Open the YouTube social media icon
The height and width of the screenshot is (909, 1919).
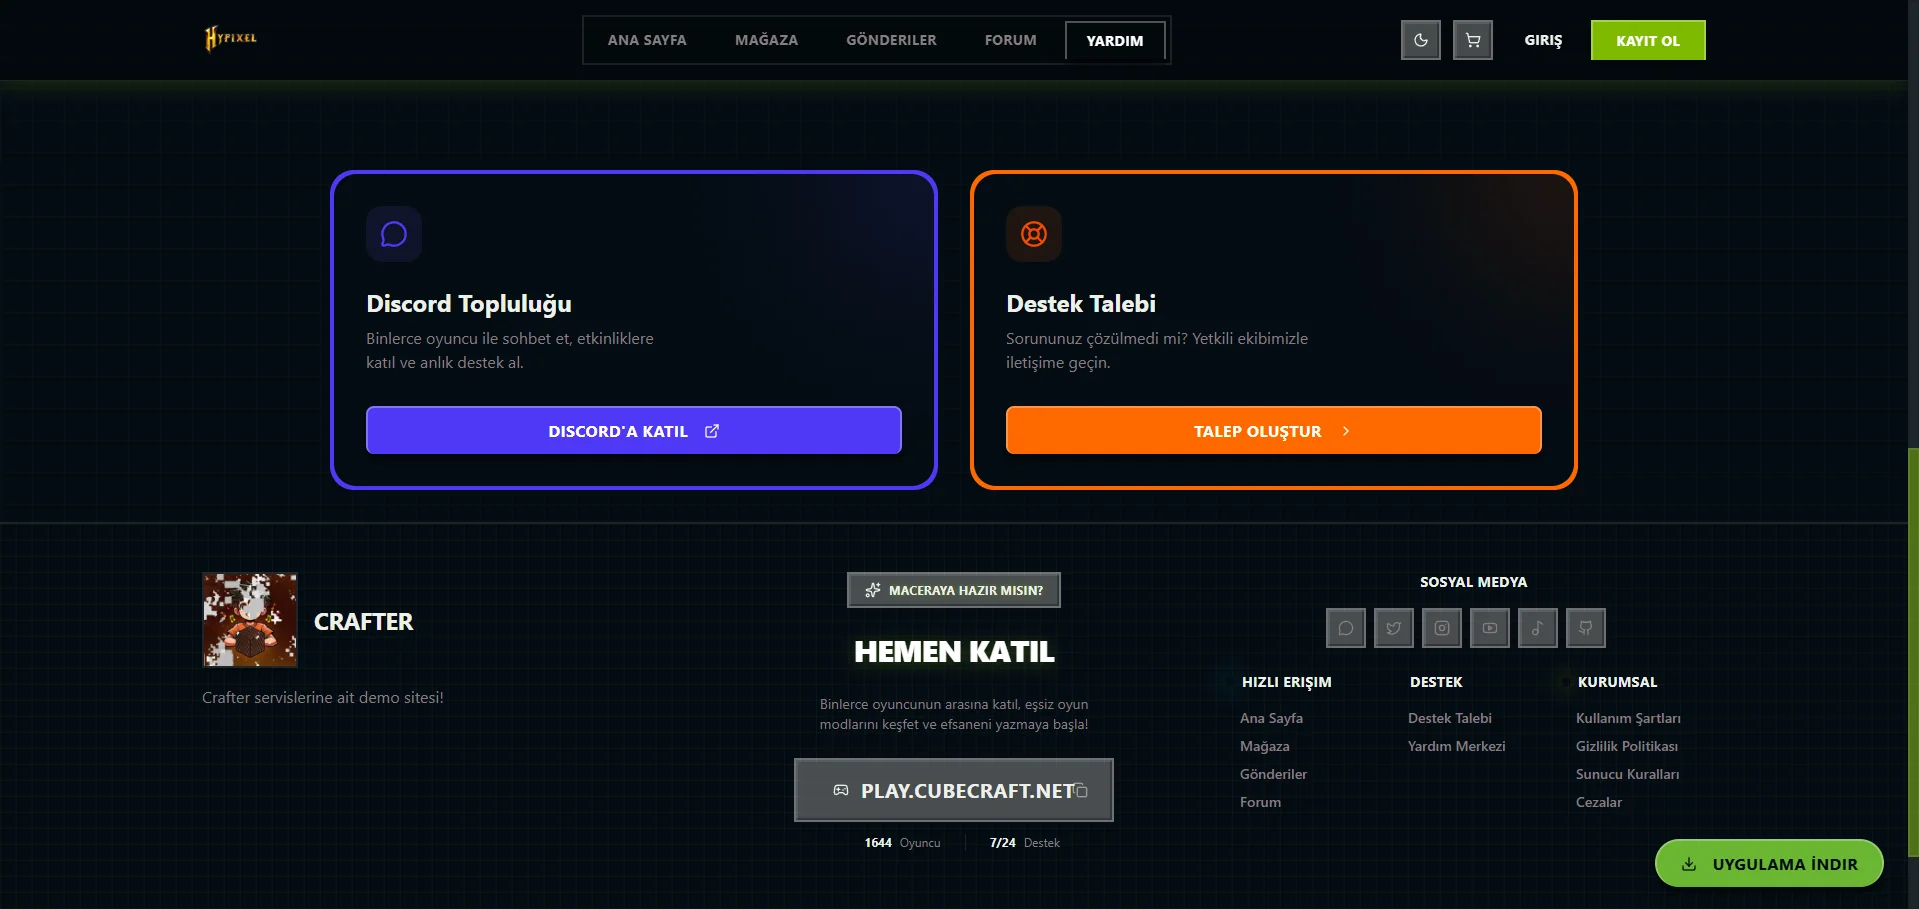(1490, 628)
